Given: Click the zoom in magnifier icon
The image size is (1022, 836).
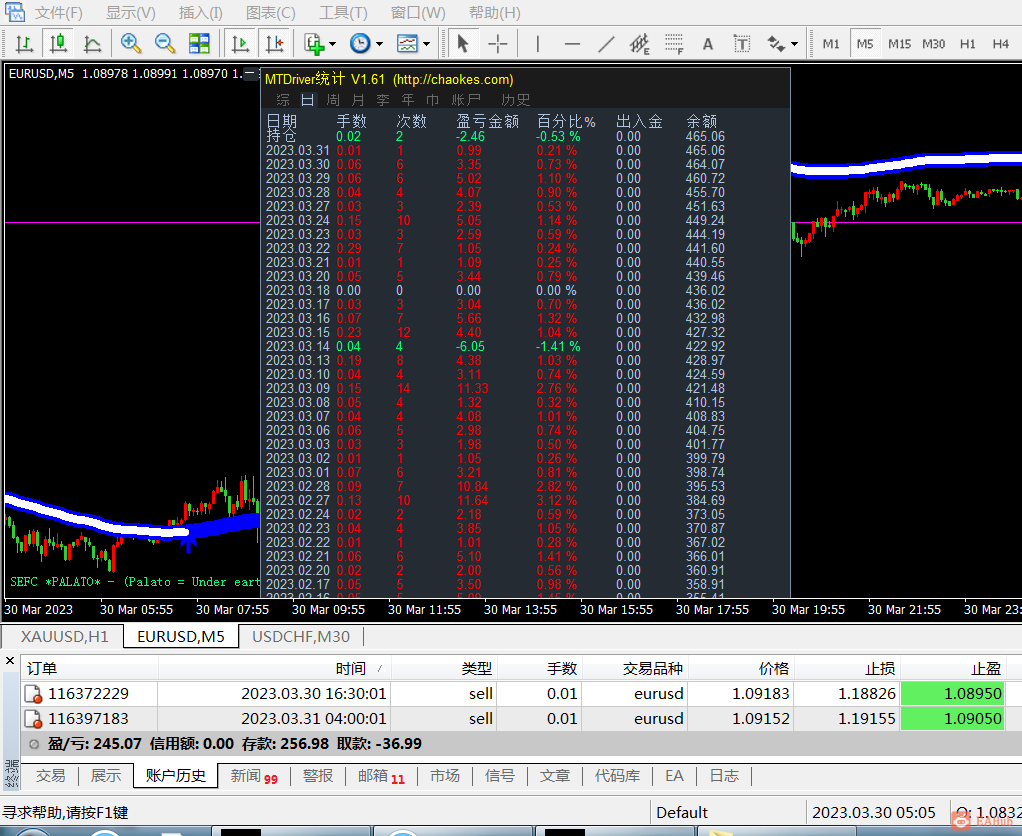Looking at the screenshot, I should (131, 43).
